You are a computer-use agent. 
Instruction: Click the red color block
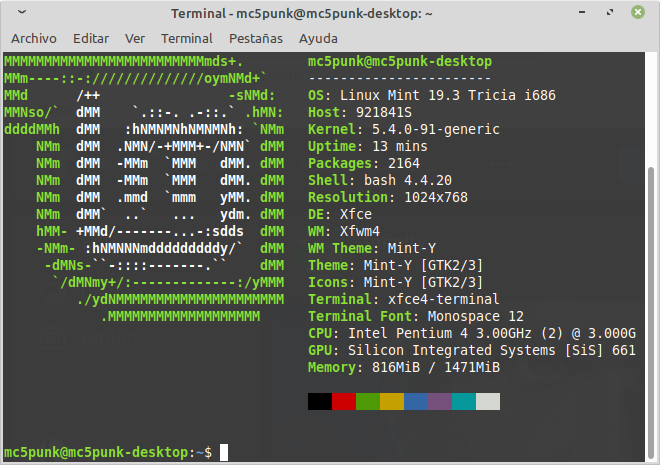click(x=344, y=401)
